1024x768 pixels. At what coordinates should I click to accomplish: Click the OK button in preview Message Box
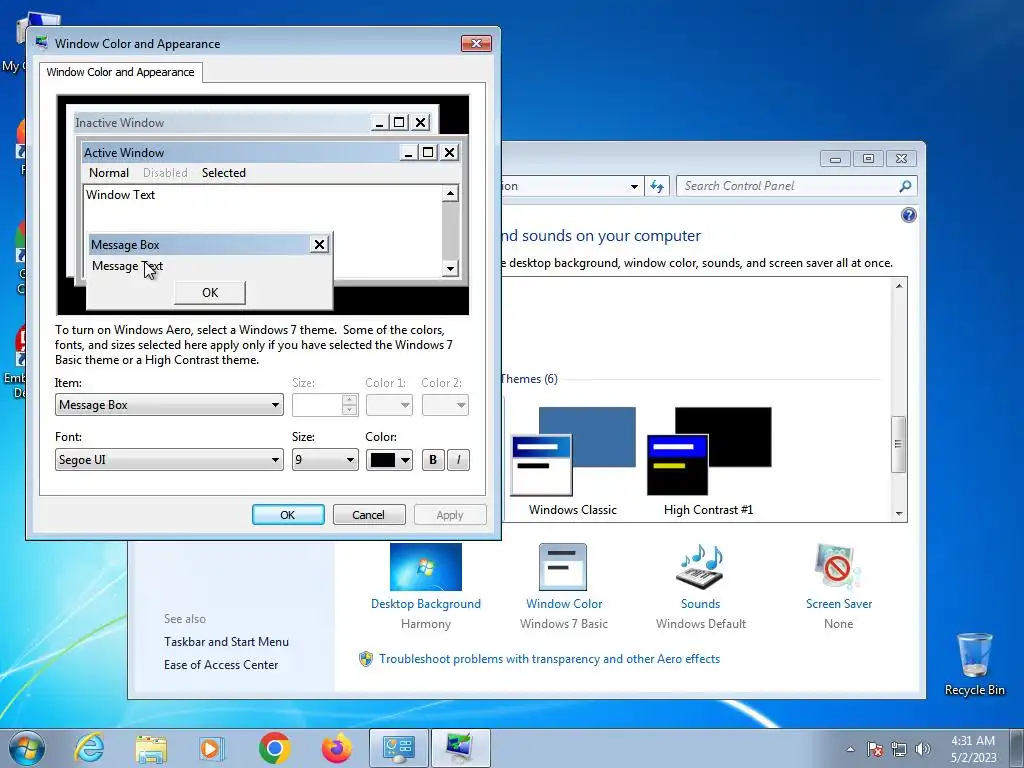click(x=210, y=293)
